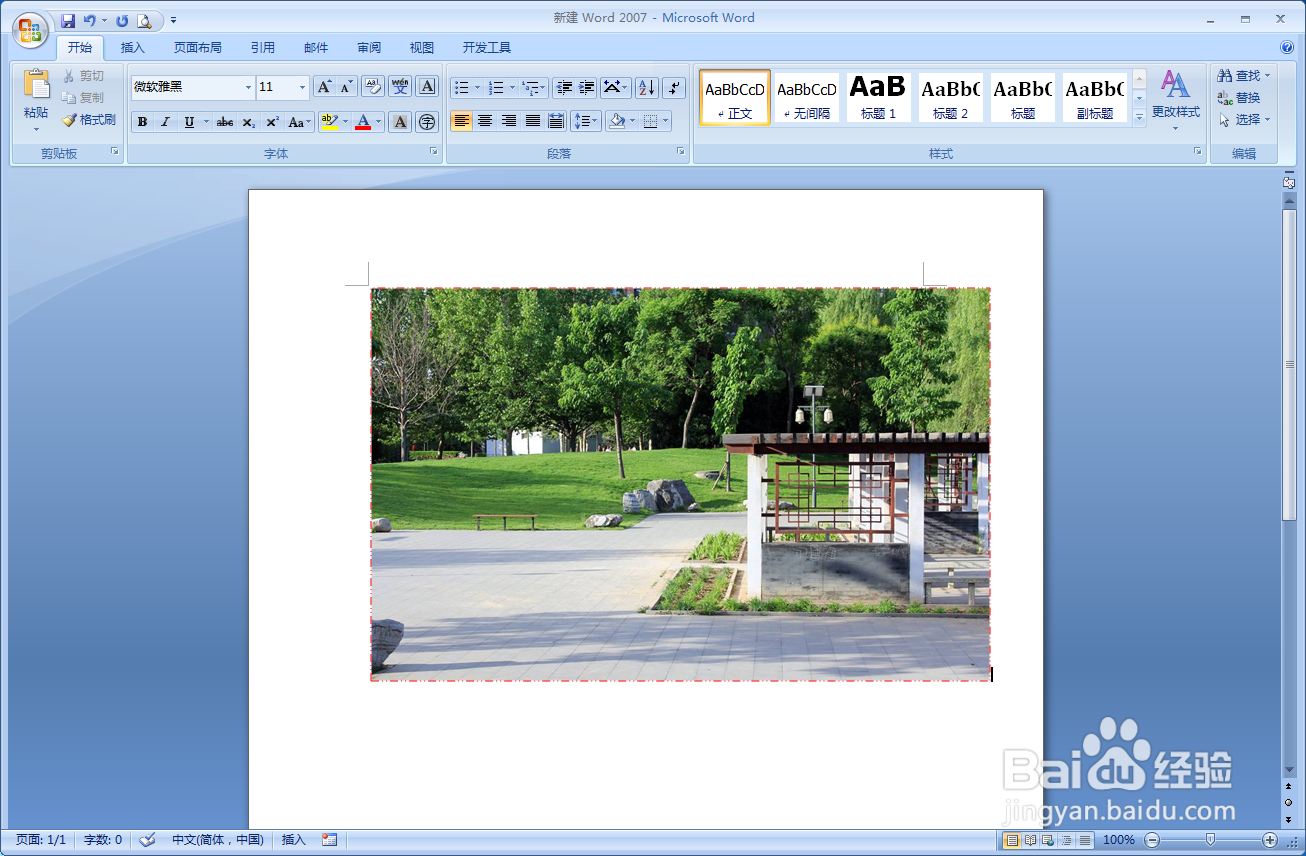Image resolution: width=1306 pixels, height=856 pixels.
Task: Switch to the Review (审阅) tab
Action: coord(369,47)
